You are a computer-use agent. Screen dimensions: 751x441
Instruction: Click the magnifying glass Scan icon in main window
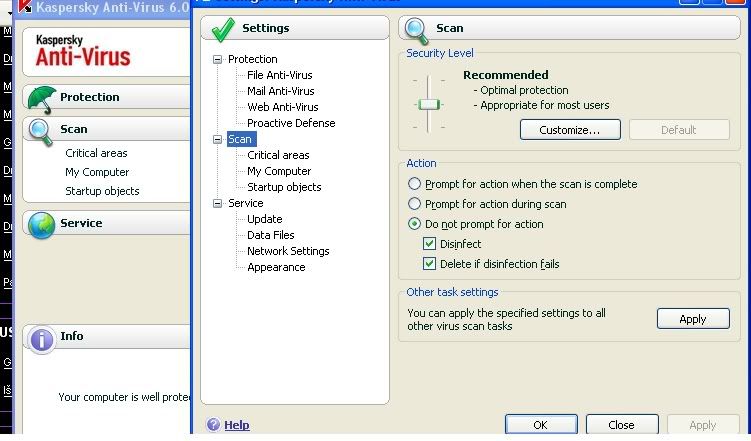click(41, 131)
